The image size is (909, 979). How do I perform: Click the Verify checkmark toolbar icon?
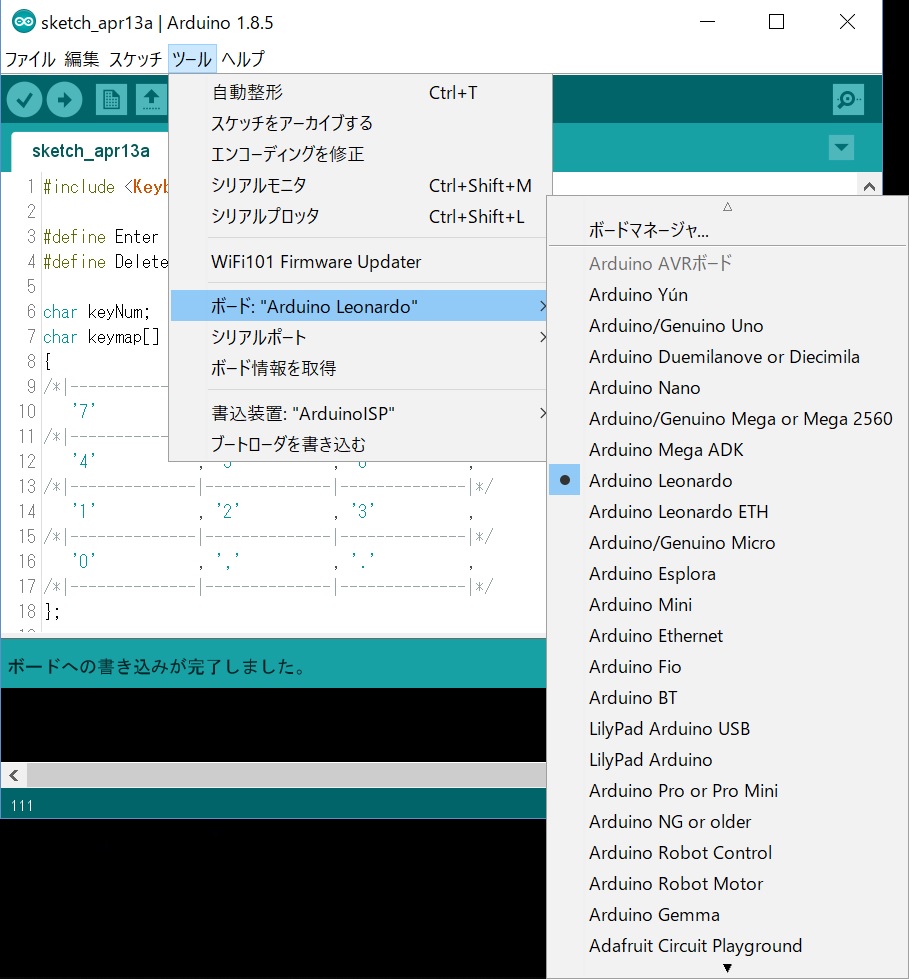(24, 99)
